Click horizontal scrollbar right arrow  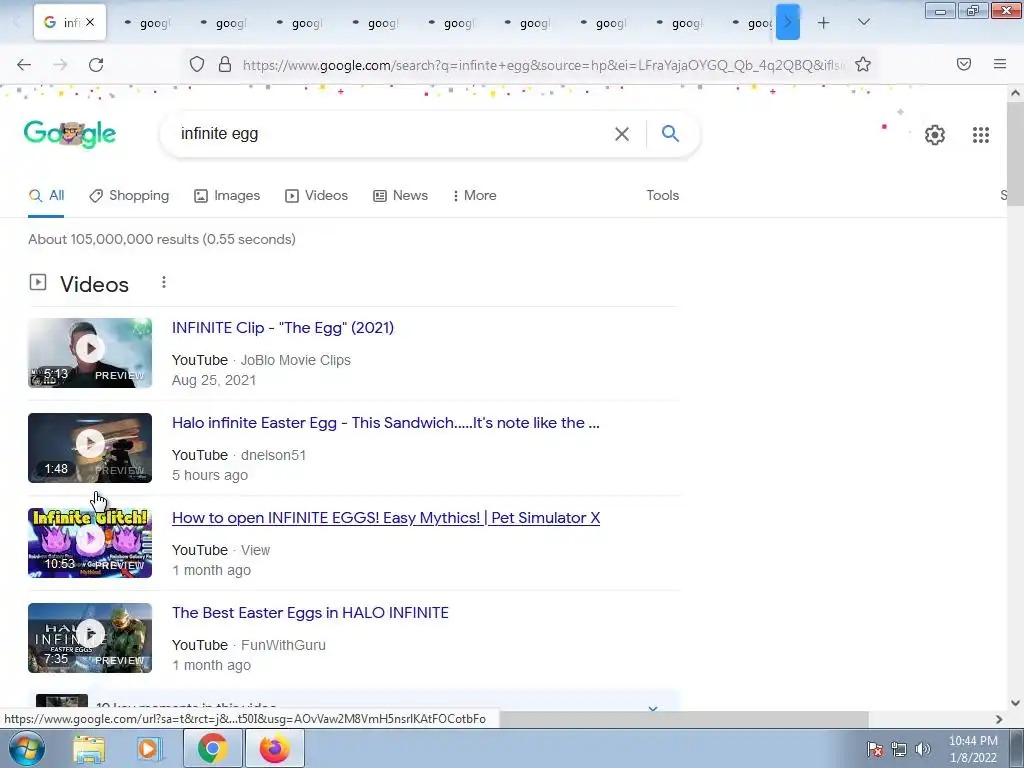(999, 719)
